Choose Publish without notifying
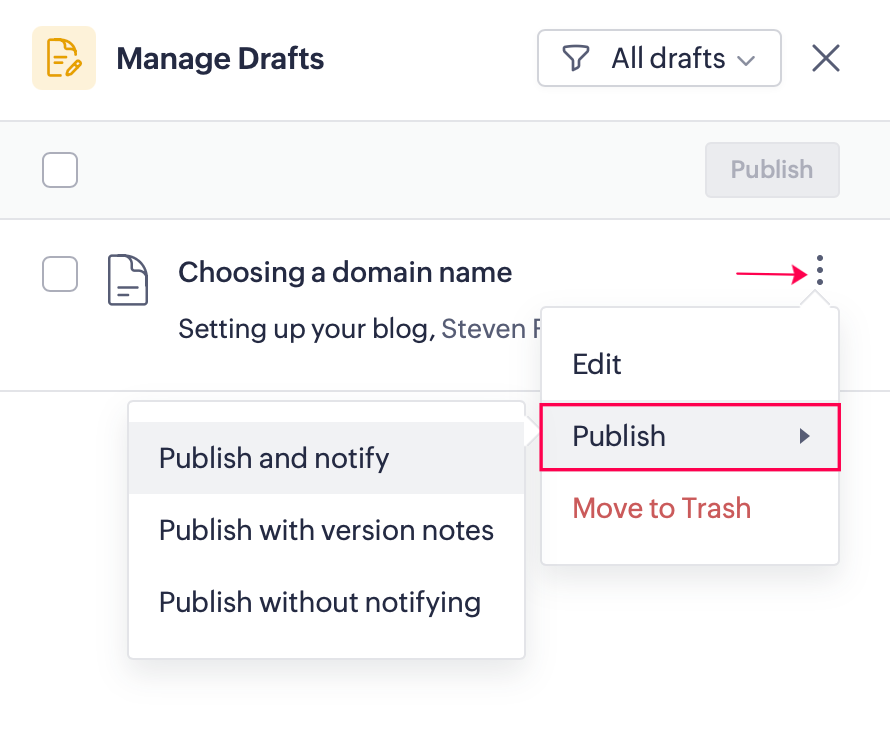This screenshot has height=746, width=890. [320, 602]
